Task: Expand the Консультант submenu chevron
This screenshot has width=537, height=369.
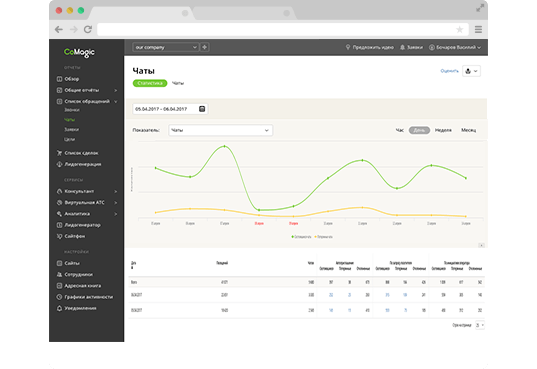Action: point(116,191)
